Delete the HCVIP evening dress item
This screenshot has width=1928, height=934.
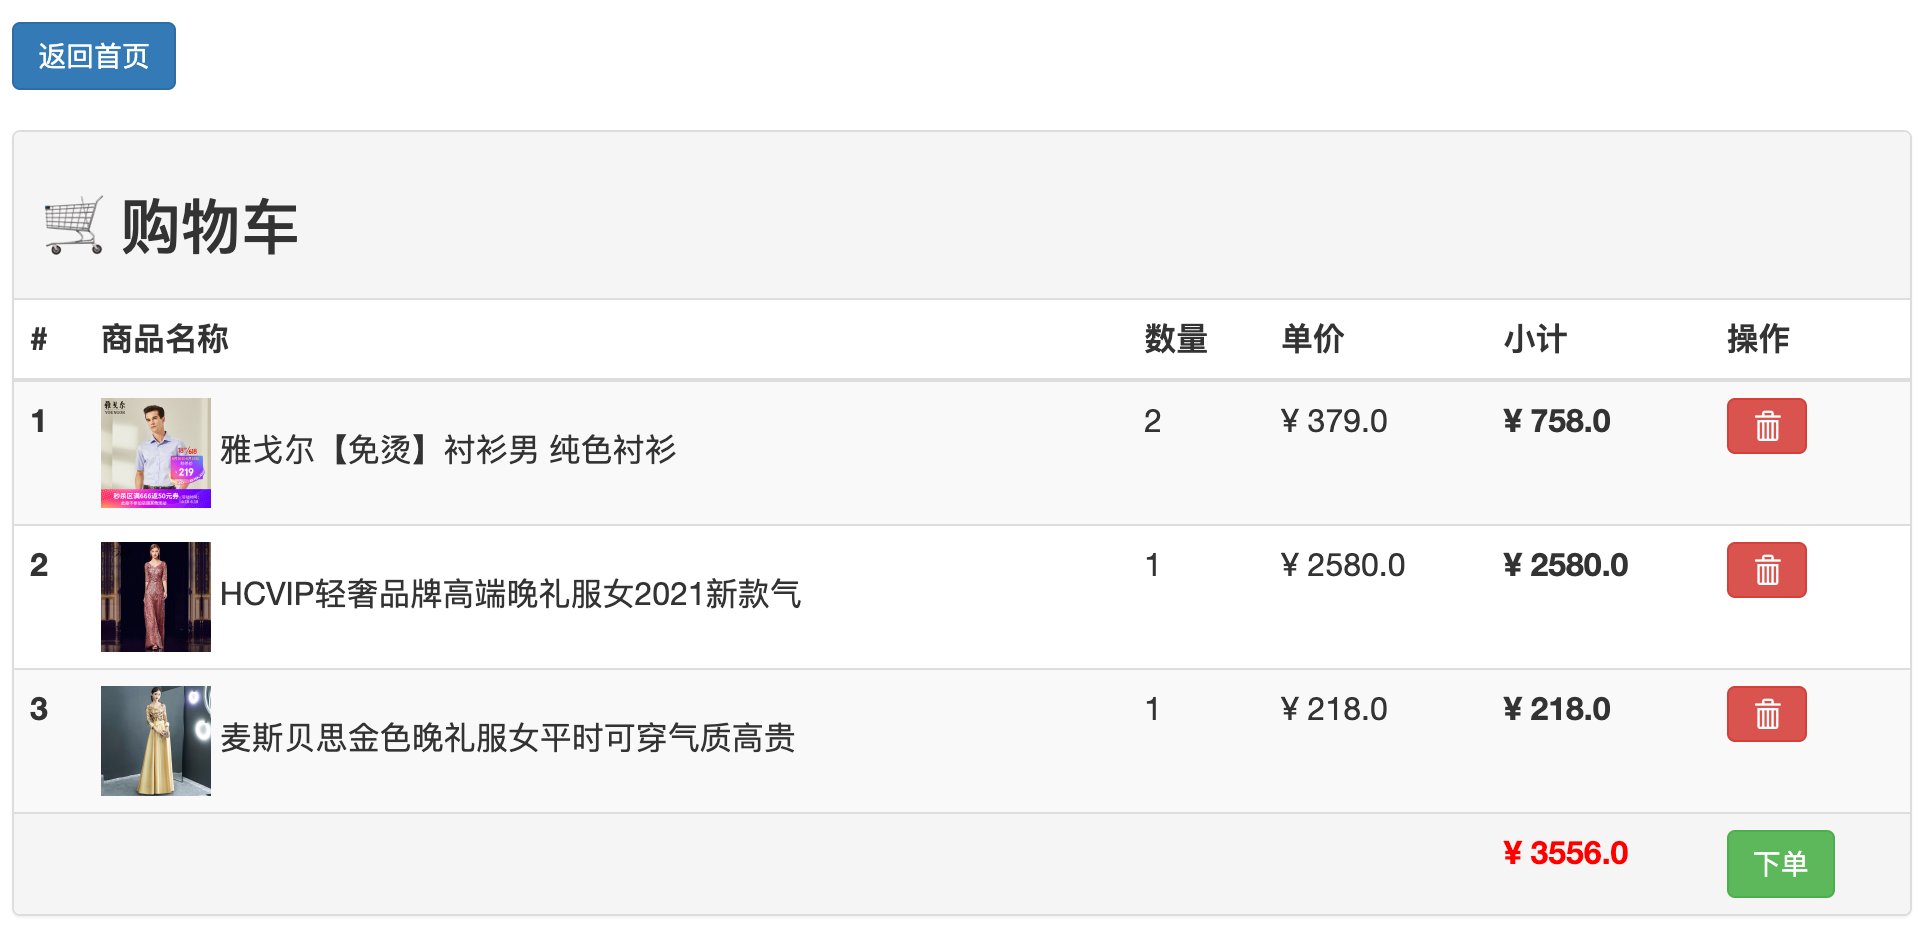(x=1766, y=570)
